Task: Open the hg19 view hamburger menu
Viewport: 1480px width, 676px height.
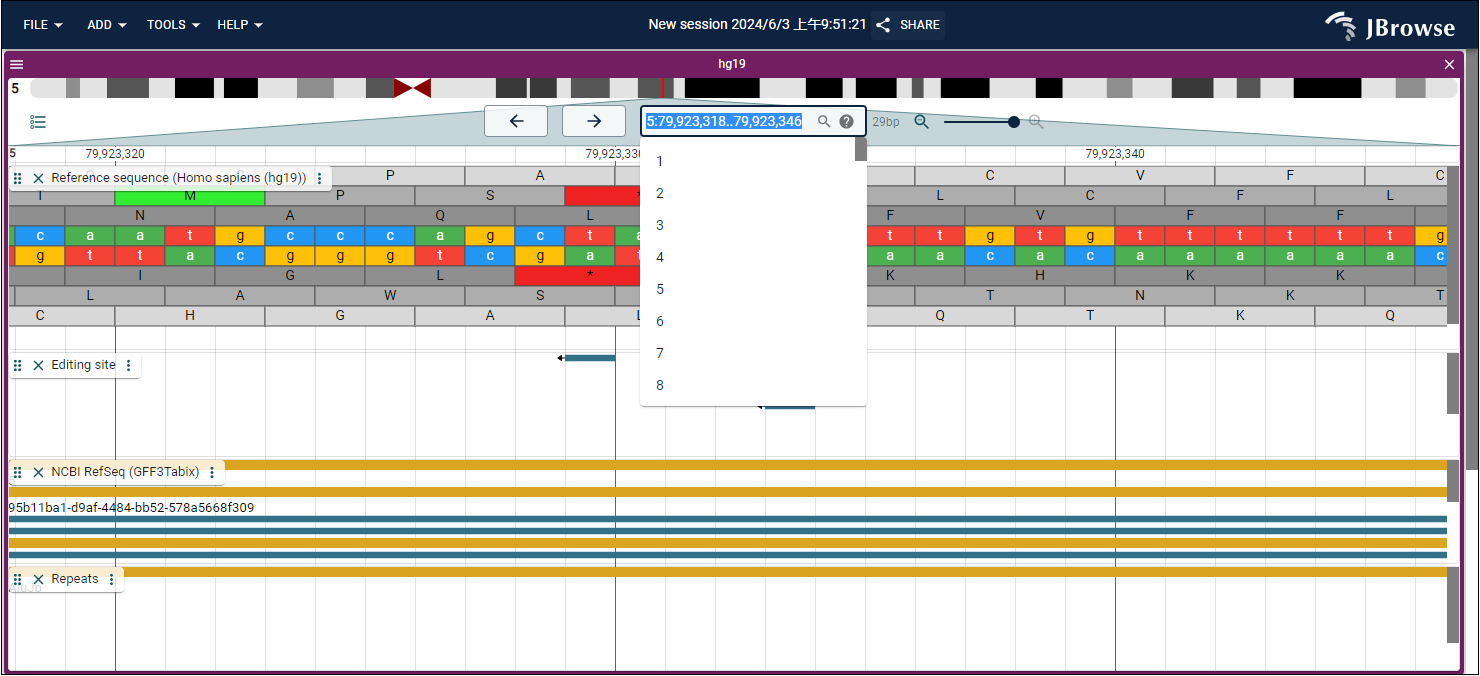Action: point(16,64)
